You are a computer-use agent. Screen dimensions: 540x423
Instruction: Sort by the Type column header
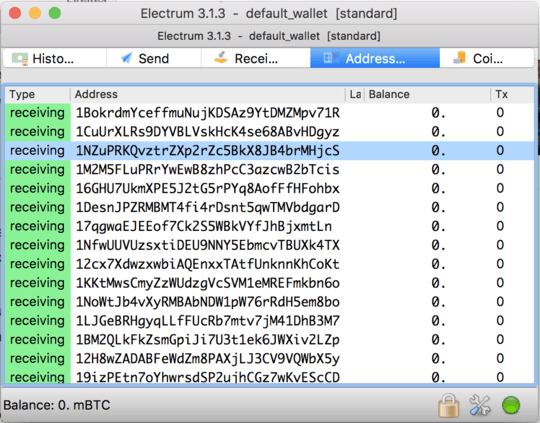point(37,94)
